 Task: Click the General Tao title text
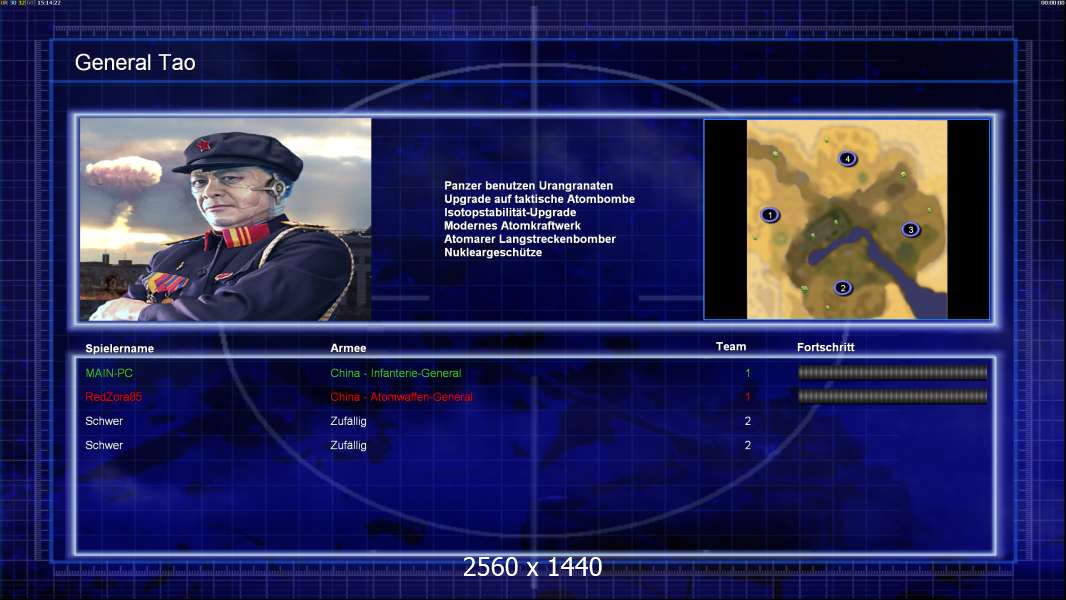(x=135, y=63)
